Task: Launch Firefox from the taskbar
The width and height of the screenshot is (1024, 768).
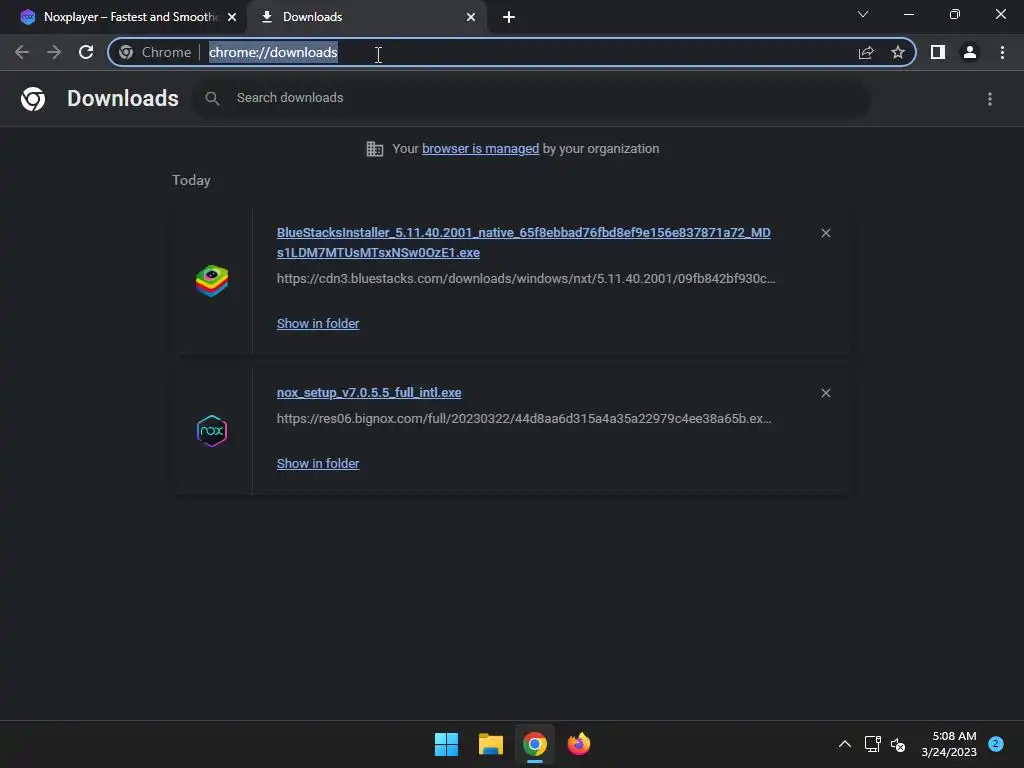Action: pos(579,744)
